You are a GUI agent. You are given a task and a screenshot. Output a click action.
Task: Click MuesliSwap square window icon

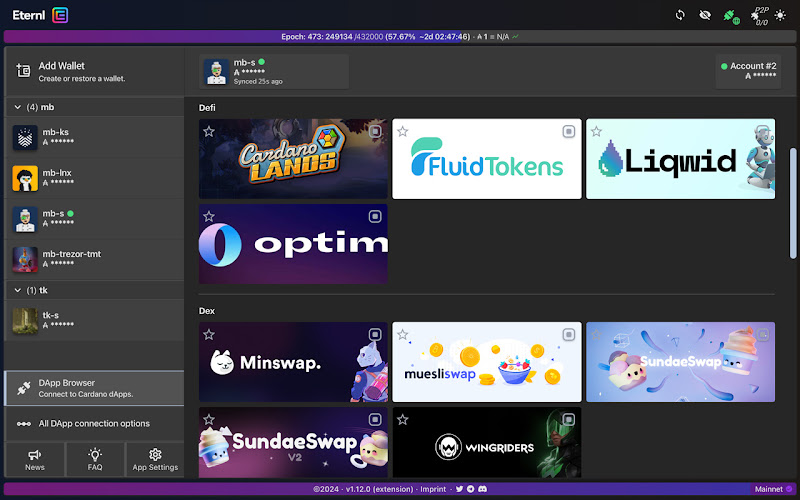click(x=568, y=335)
